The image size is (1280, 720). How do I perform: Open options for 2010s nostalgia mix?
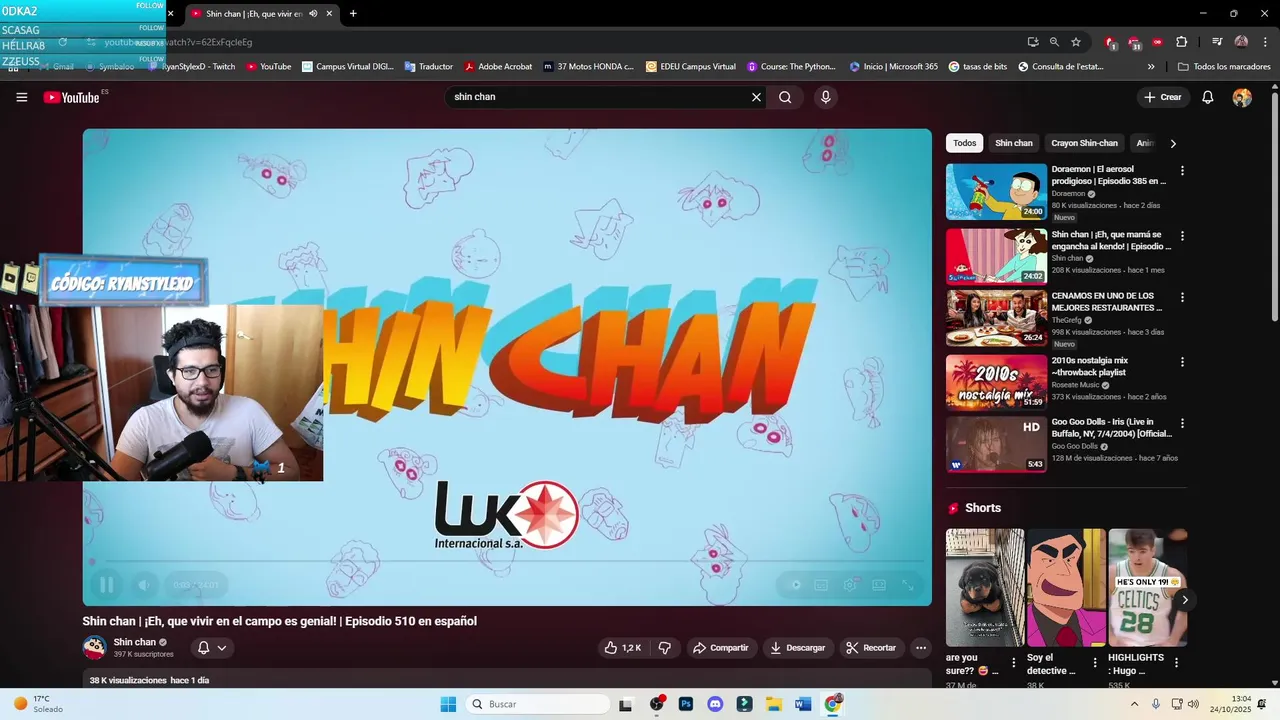point(1182,362)
